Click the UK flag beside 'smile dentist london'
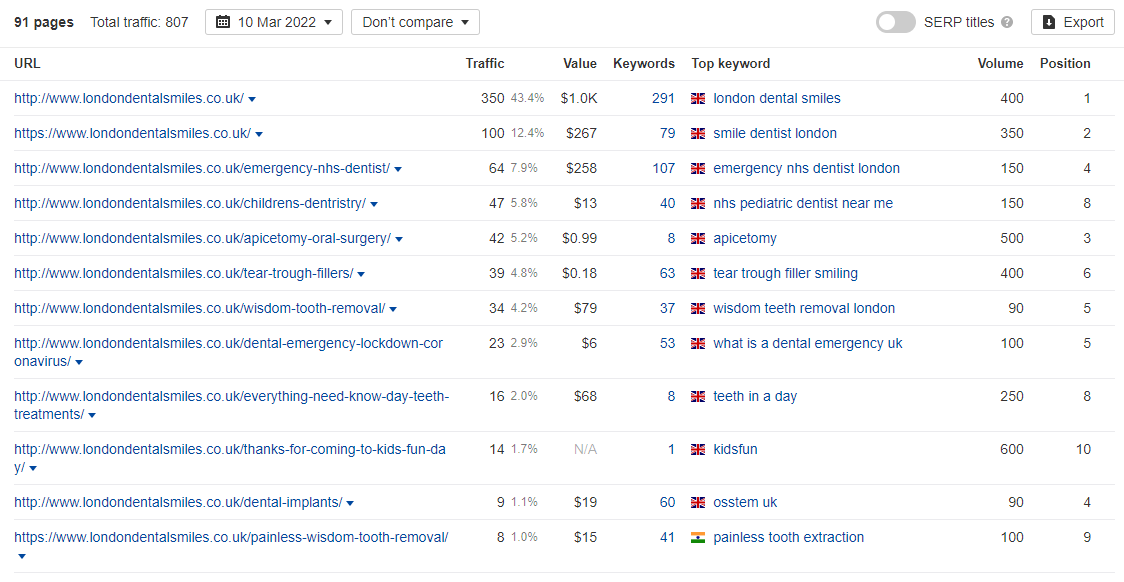 698,134
